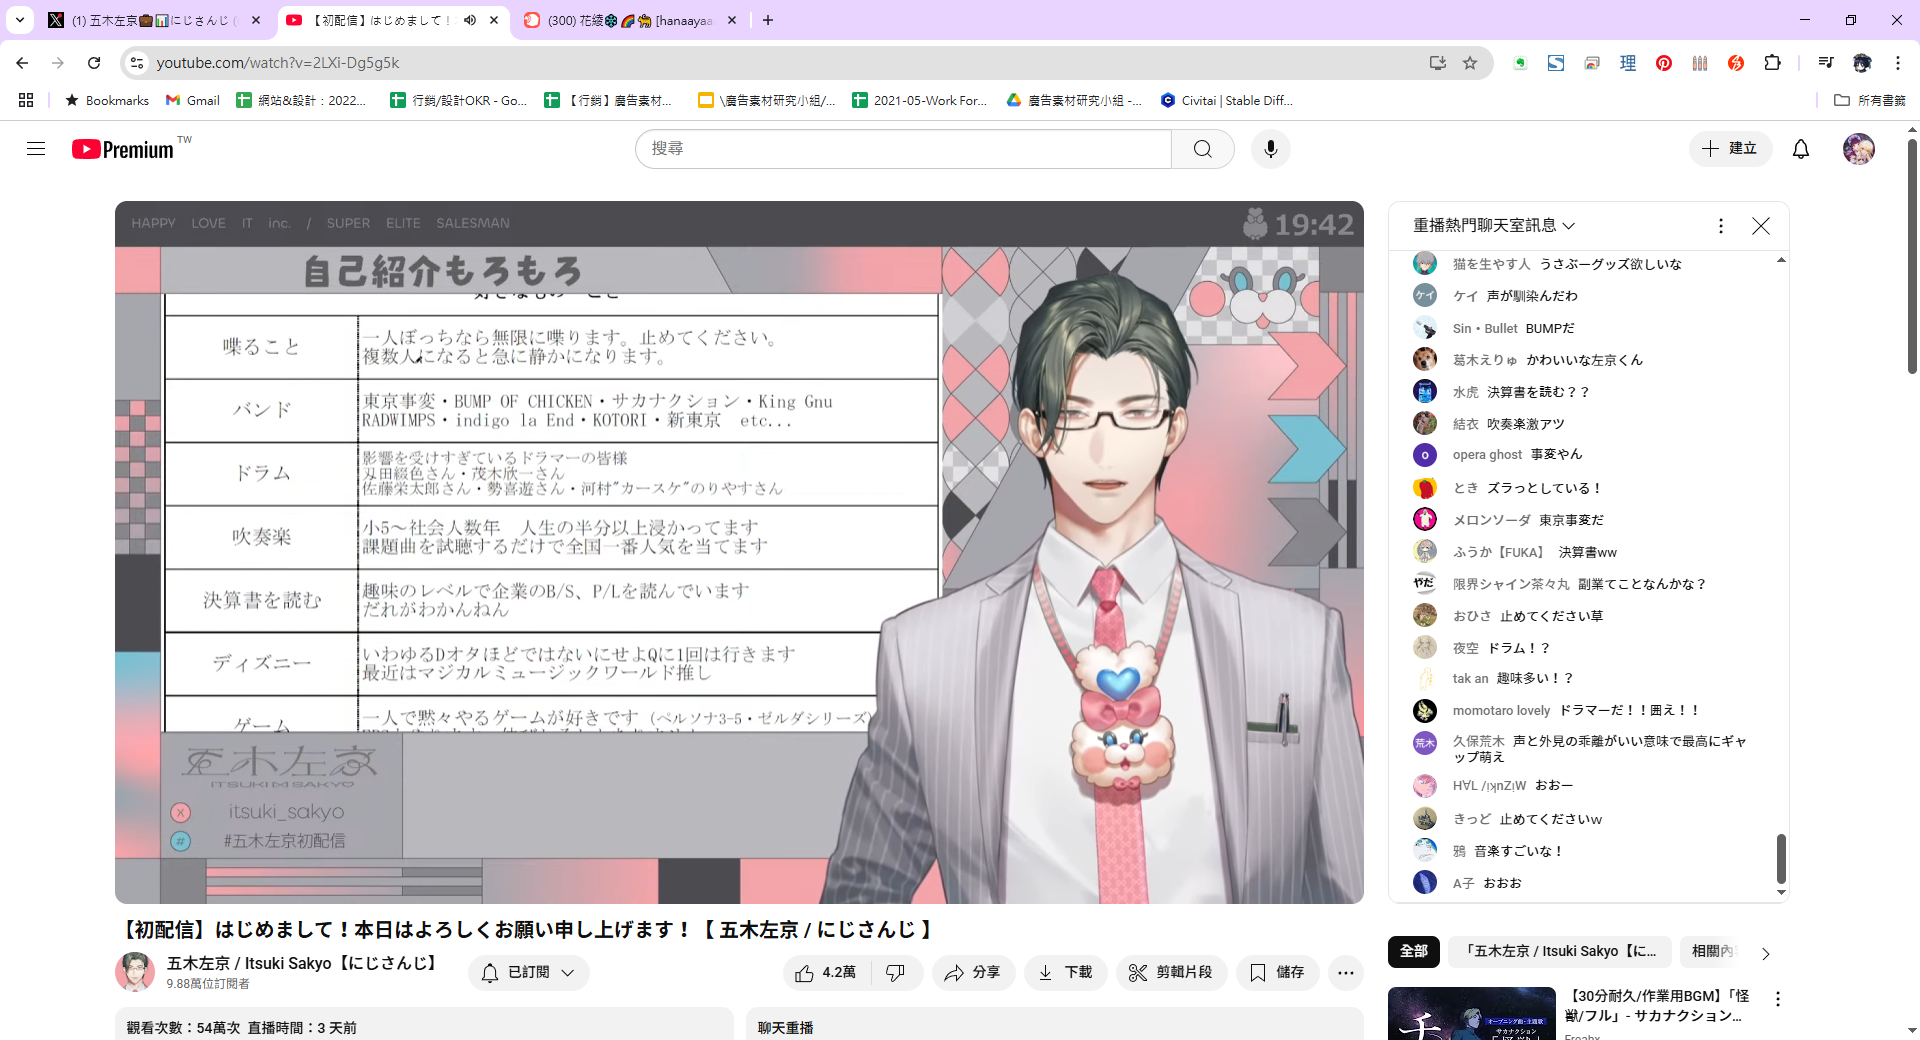
Task: Open the tab search dropdown arrow
Action: 20,20
